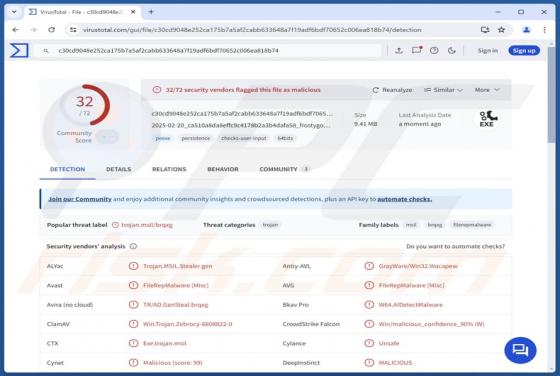Click the Sign up button
Screen dimensions: 560x376
(524, 51)
